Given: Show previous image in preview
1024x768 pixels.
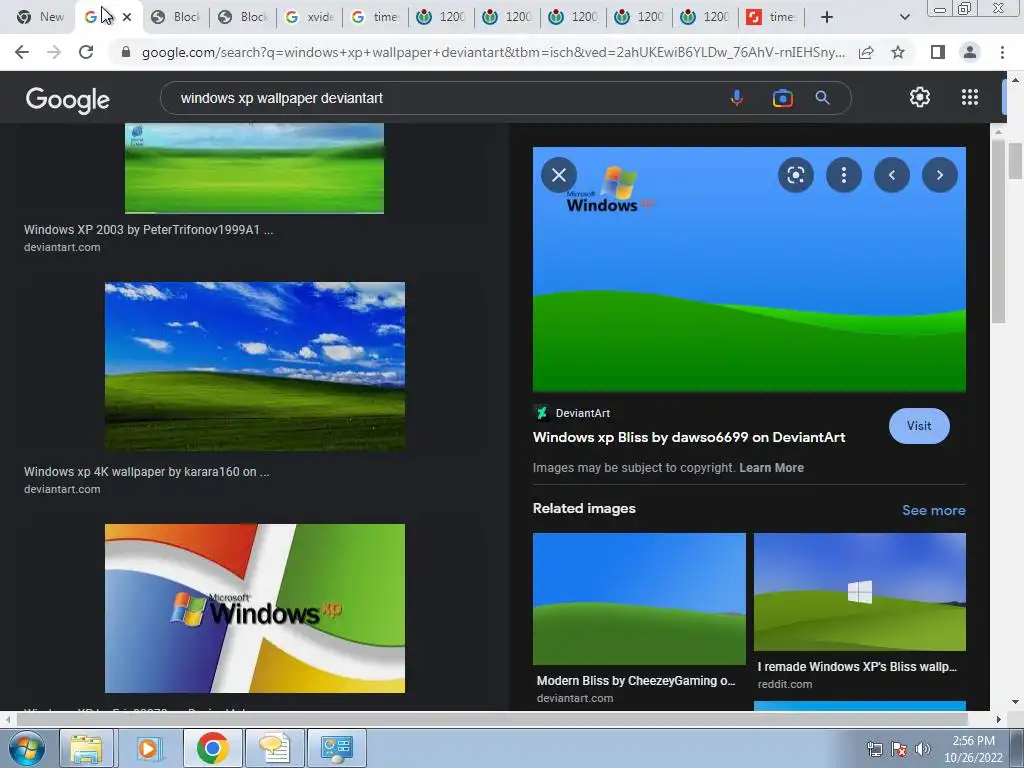Looking at the screenshot, I should (891, 175).
